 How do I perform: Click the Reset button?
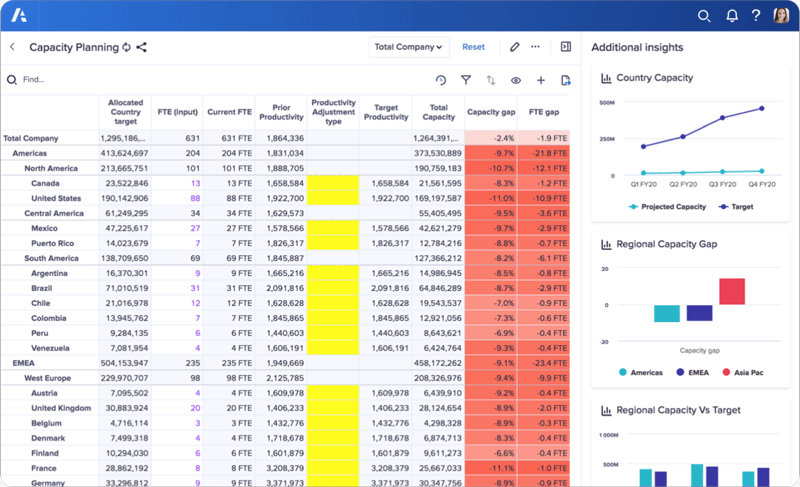click(x=473, y=47)
